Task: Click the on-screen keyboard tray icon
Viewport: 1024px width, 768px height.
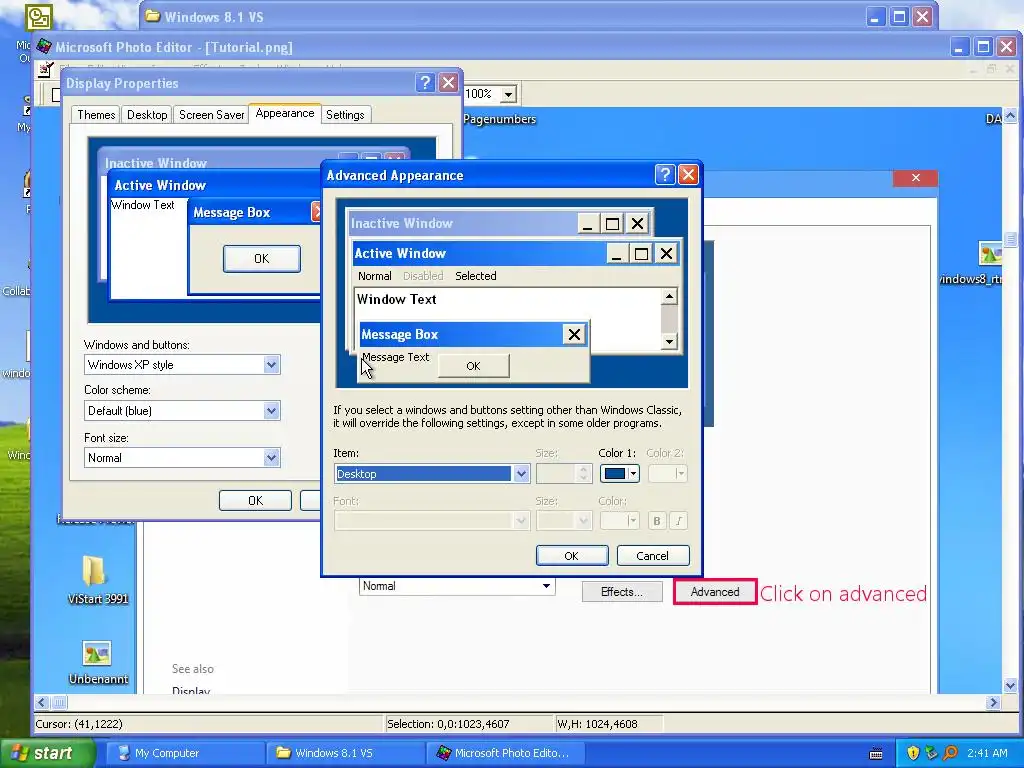Action: (x=876, y=754)
